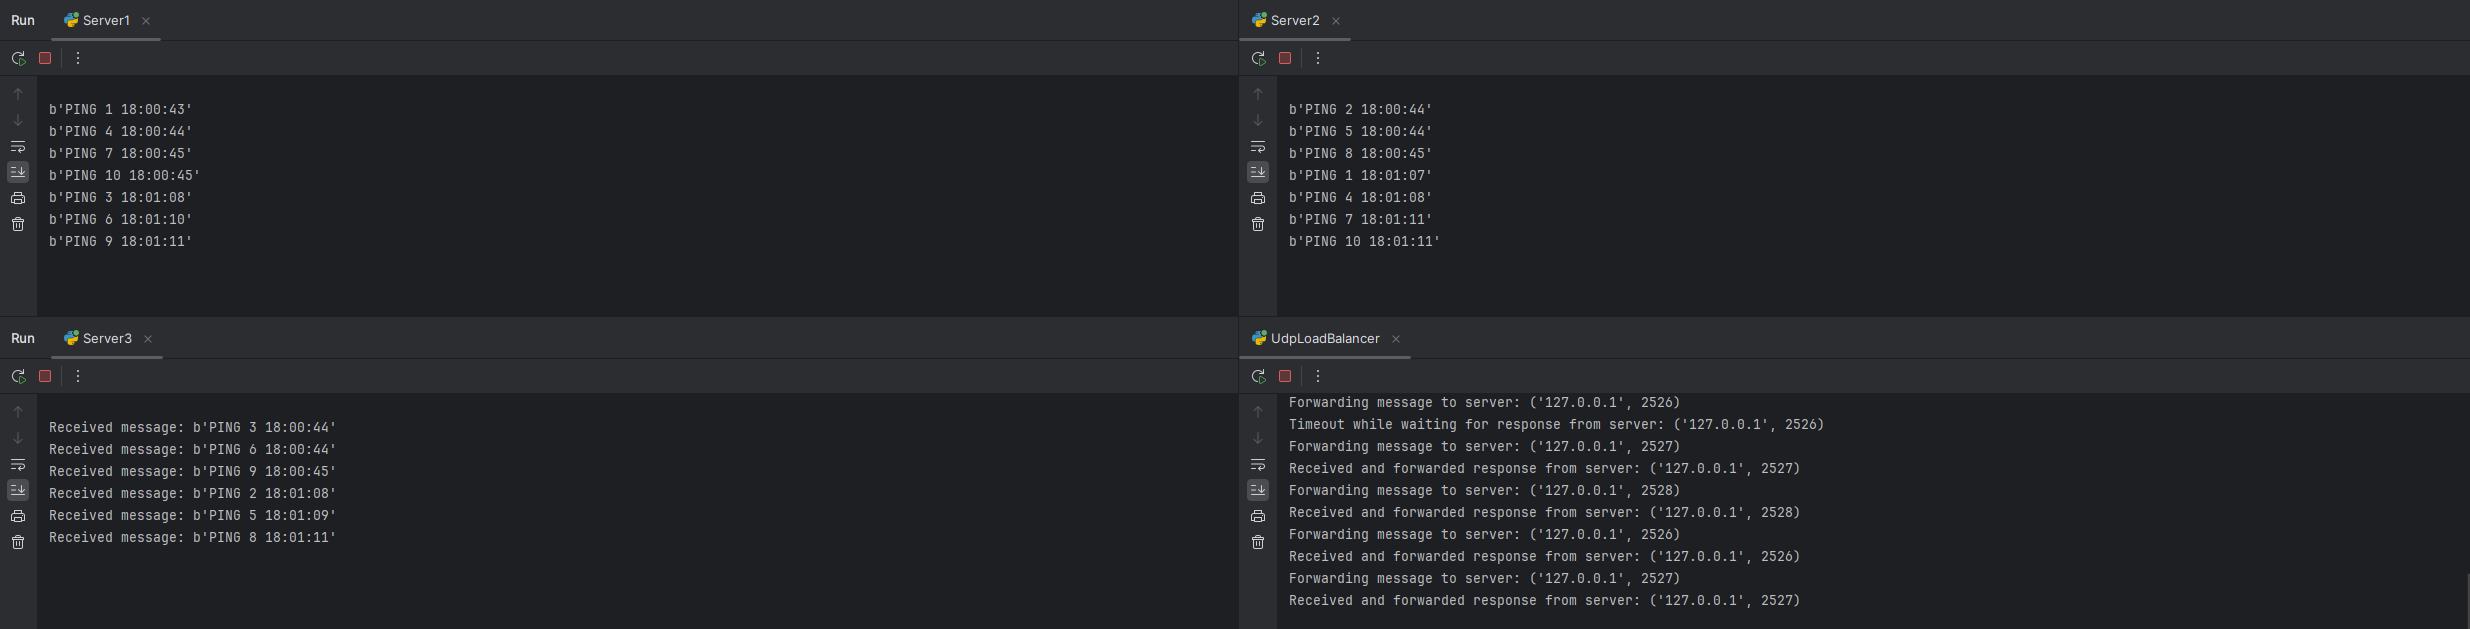Click the 'Timeout while waiting' log line
Viewport: 2470px width, 629px height.
coord(1555,425)
